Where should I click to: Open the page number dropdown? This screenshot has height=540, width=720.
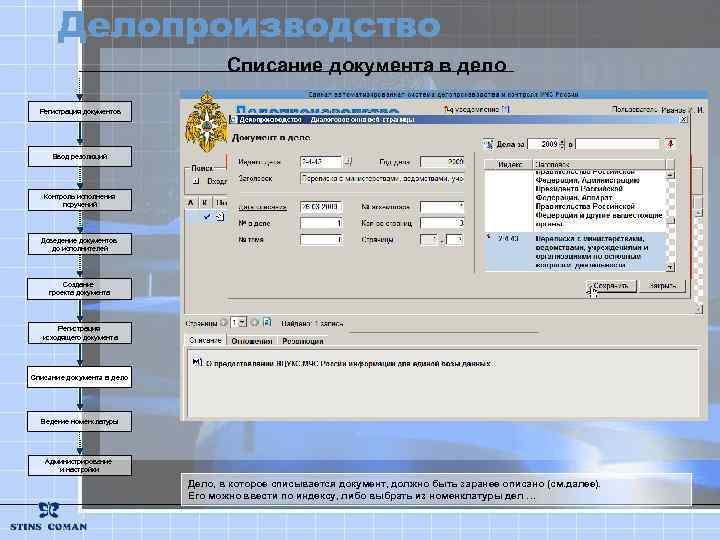tap(242, 323)
